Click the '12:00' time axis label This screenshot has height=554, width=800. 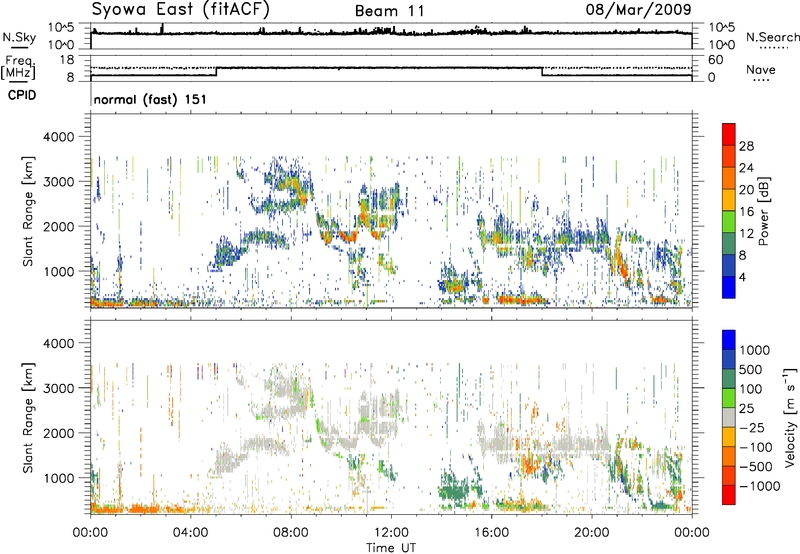[391, 533]
